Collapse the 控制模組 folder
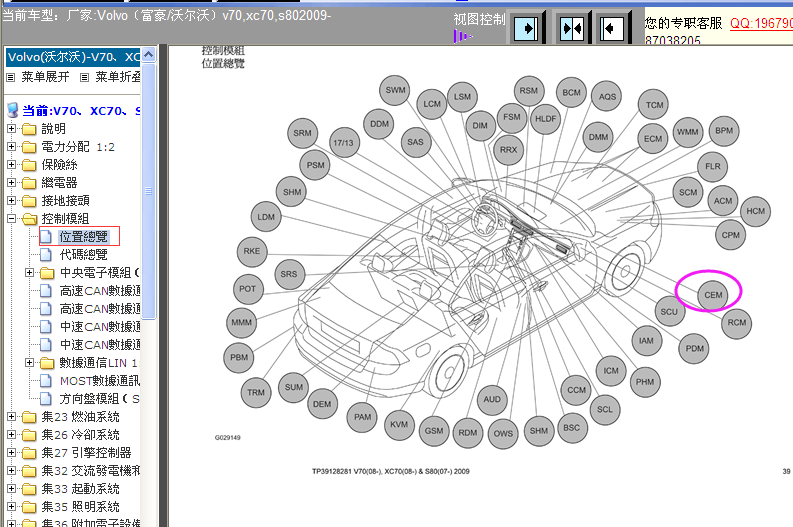This screenshot has width=793, height=527. click(x=12, y=218)
